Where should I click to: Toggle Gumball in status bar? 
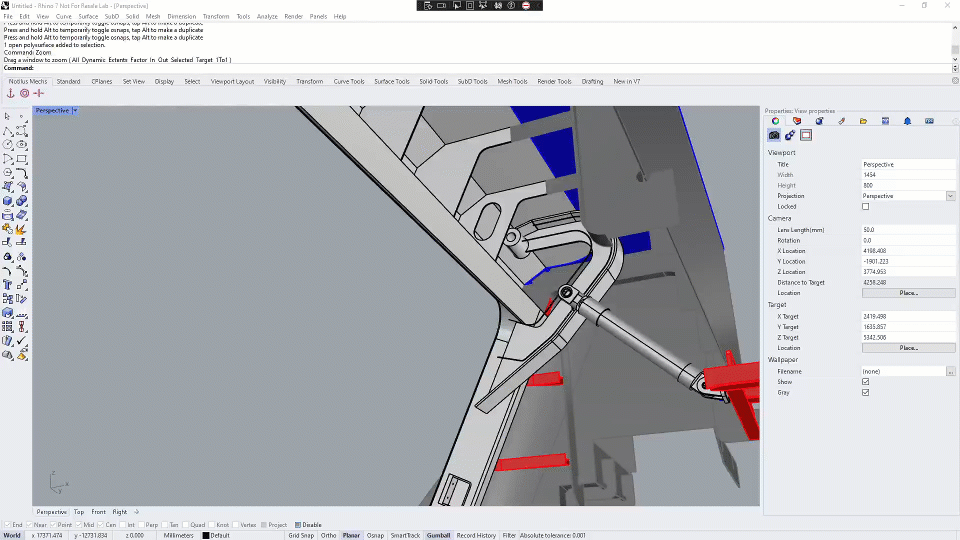[x=438, y=535]
